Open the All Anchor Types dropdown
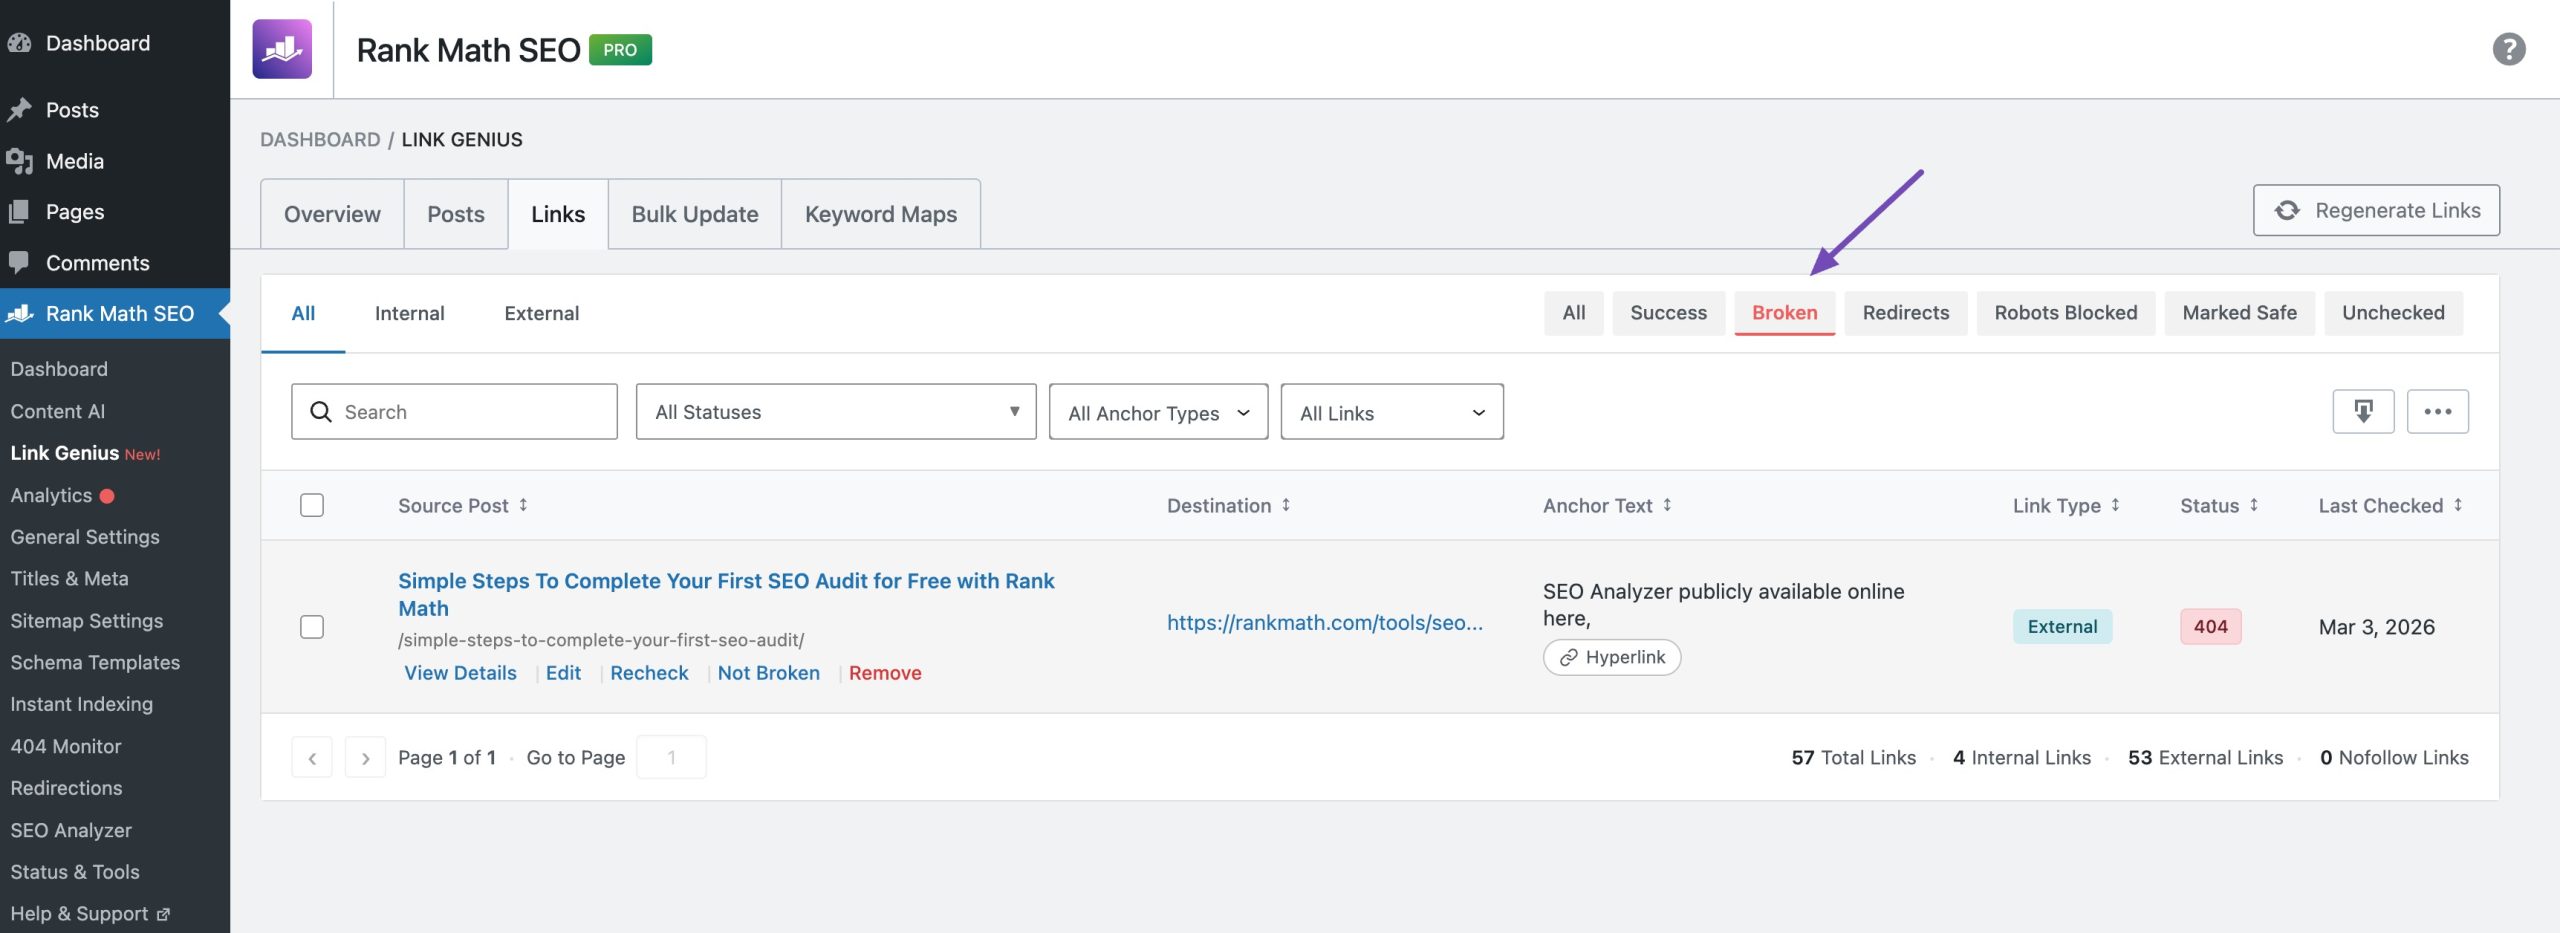 (x=1158, y=412)
